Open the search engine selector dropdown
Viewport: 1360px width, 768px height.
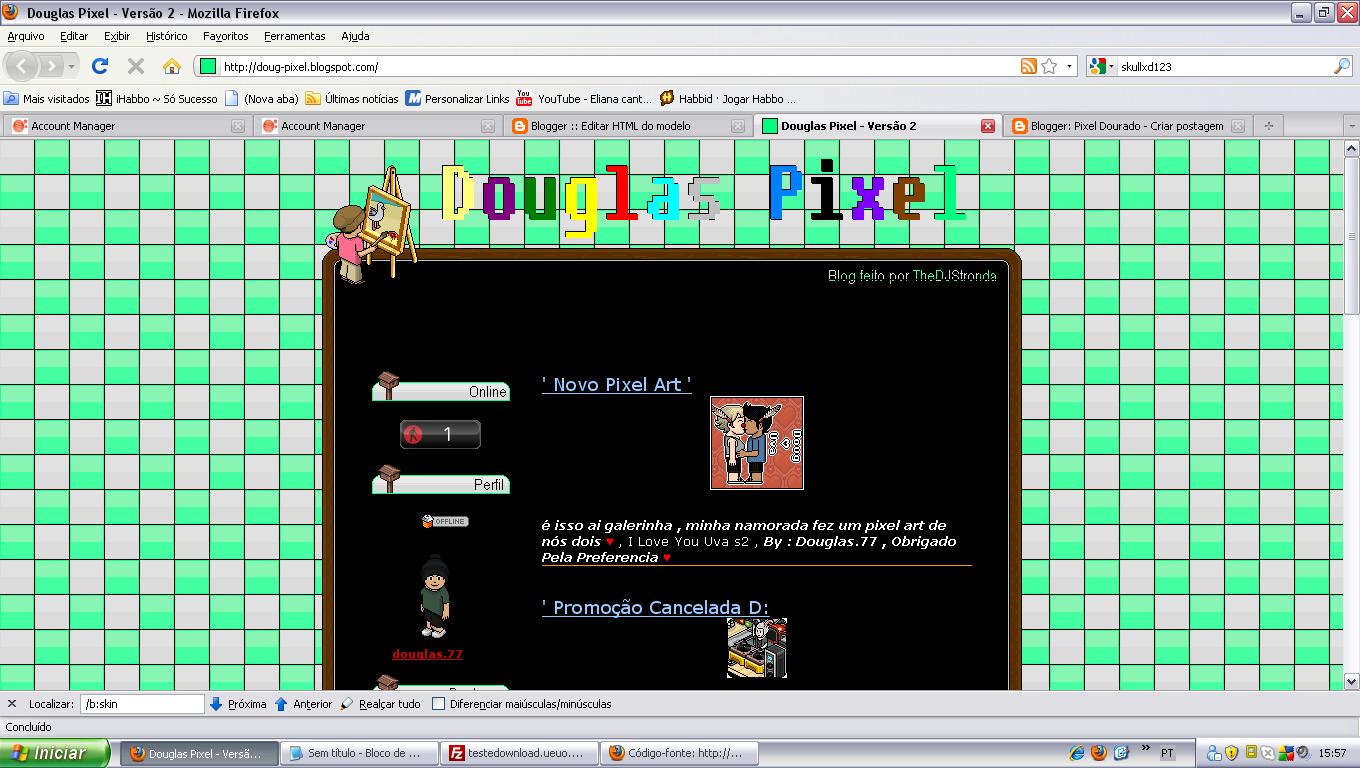point(1099,67)
